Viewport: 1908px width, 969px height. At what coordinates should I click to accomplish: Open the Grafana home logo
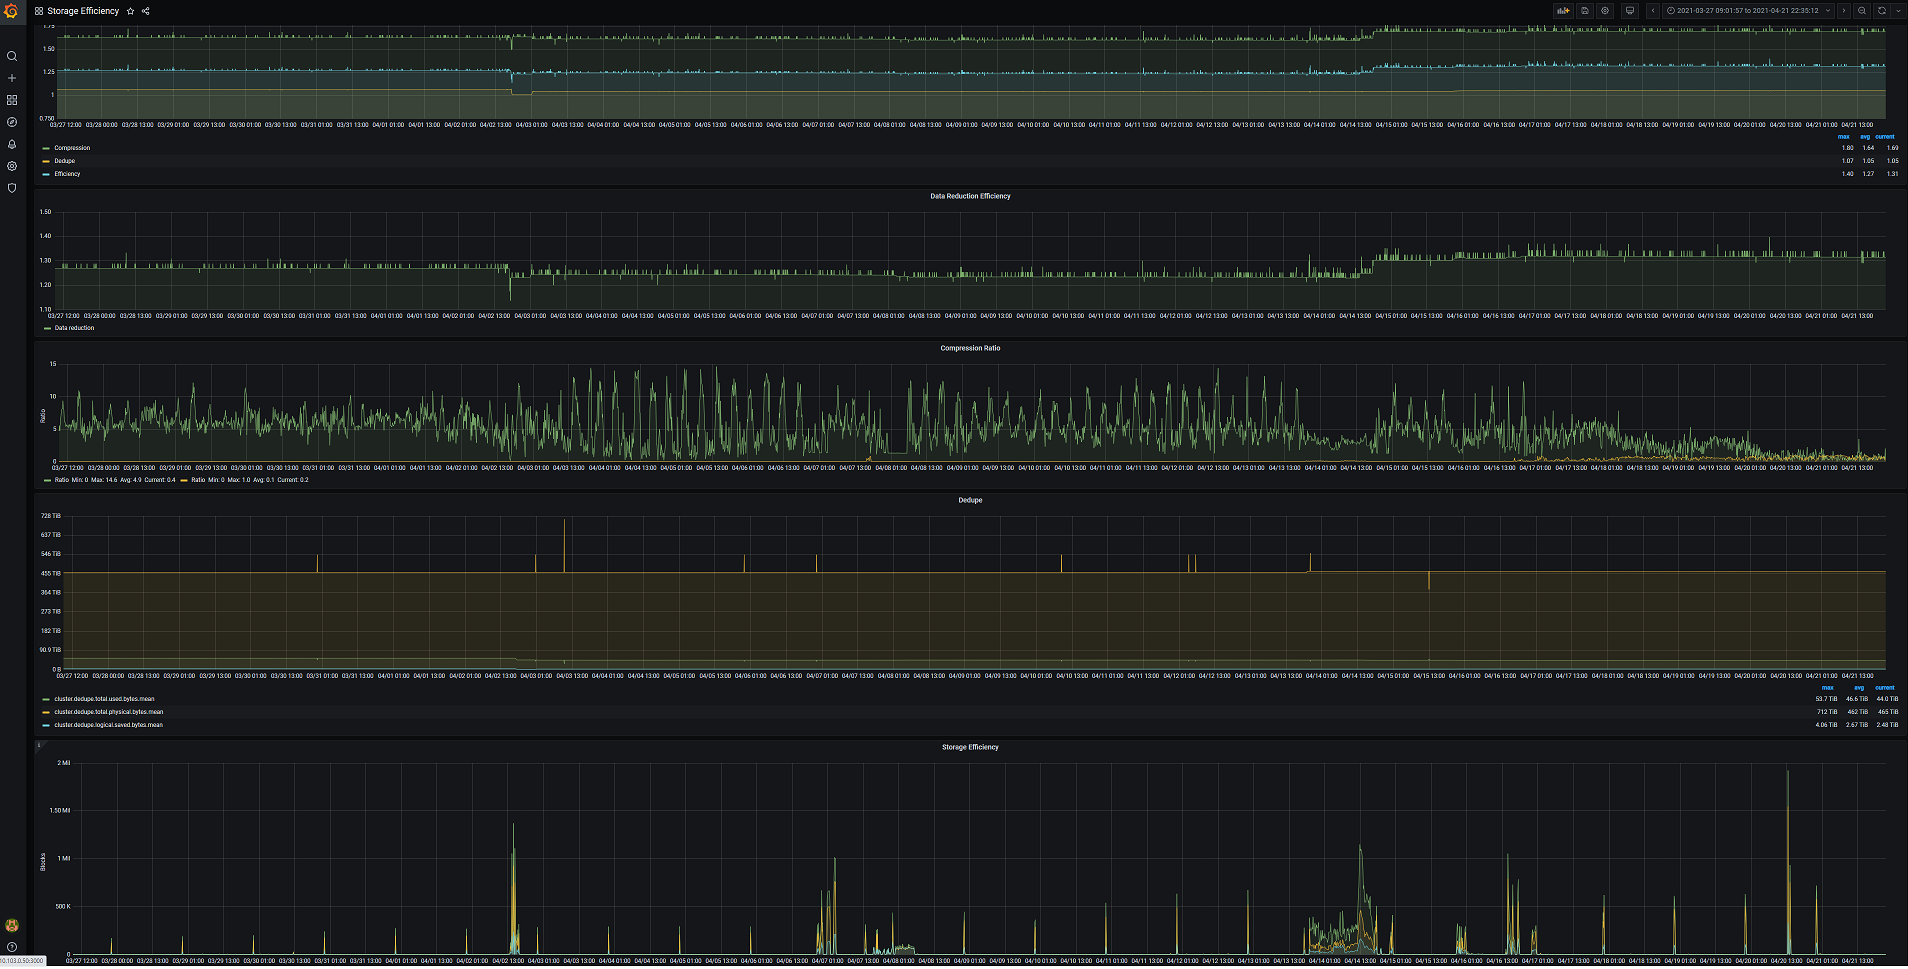pyautogui.click(x=12, y=12)
